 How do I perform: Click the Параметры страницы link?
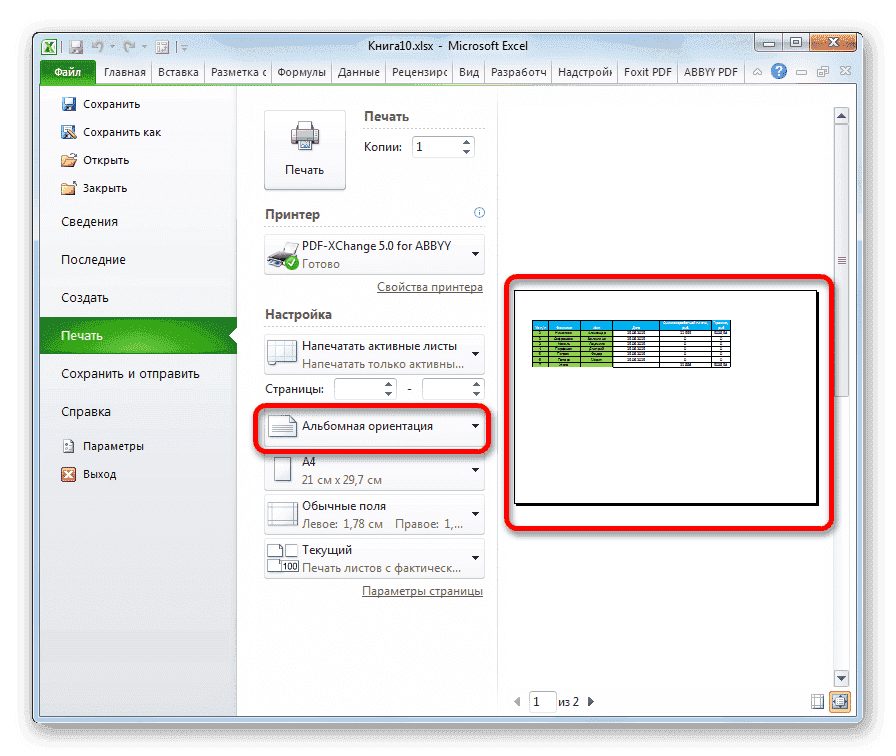[x=422, y=591]
